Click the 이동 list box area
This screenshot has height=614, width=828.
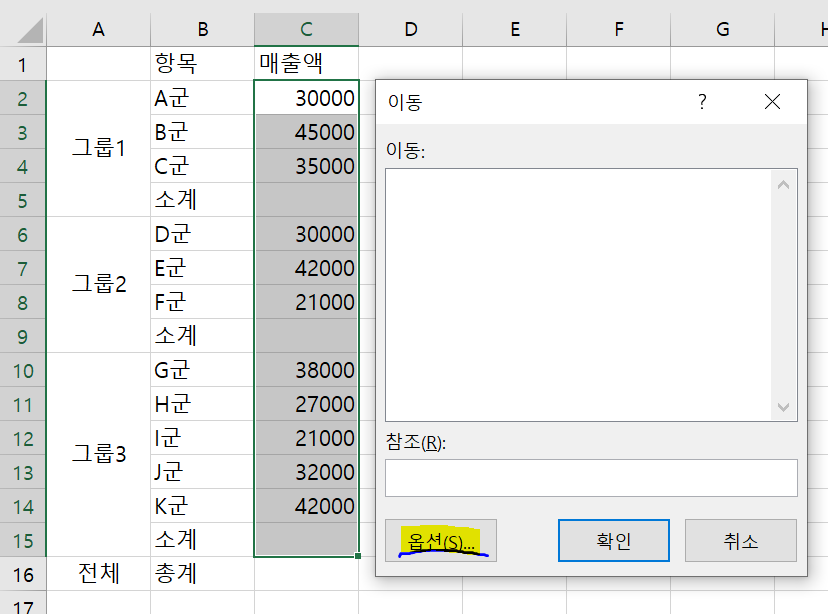pyautogui.click(x=578, y=295)
